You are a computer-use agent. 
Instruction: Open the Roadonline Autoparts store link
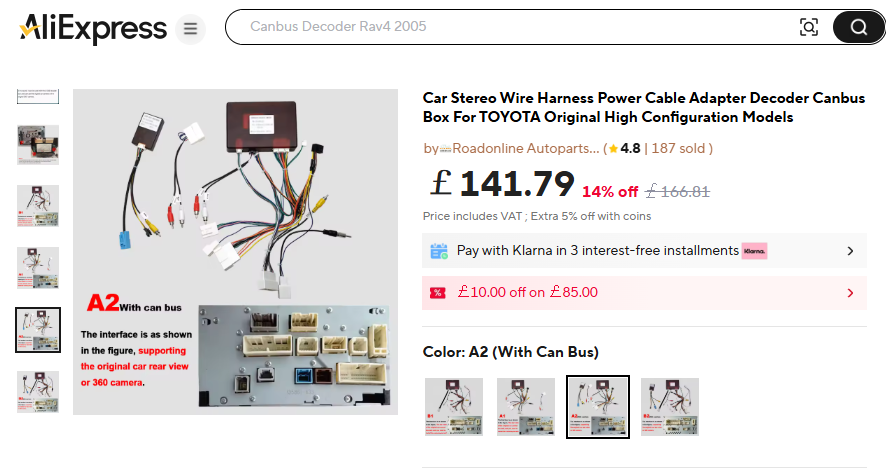526,149
